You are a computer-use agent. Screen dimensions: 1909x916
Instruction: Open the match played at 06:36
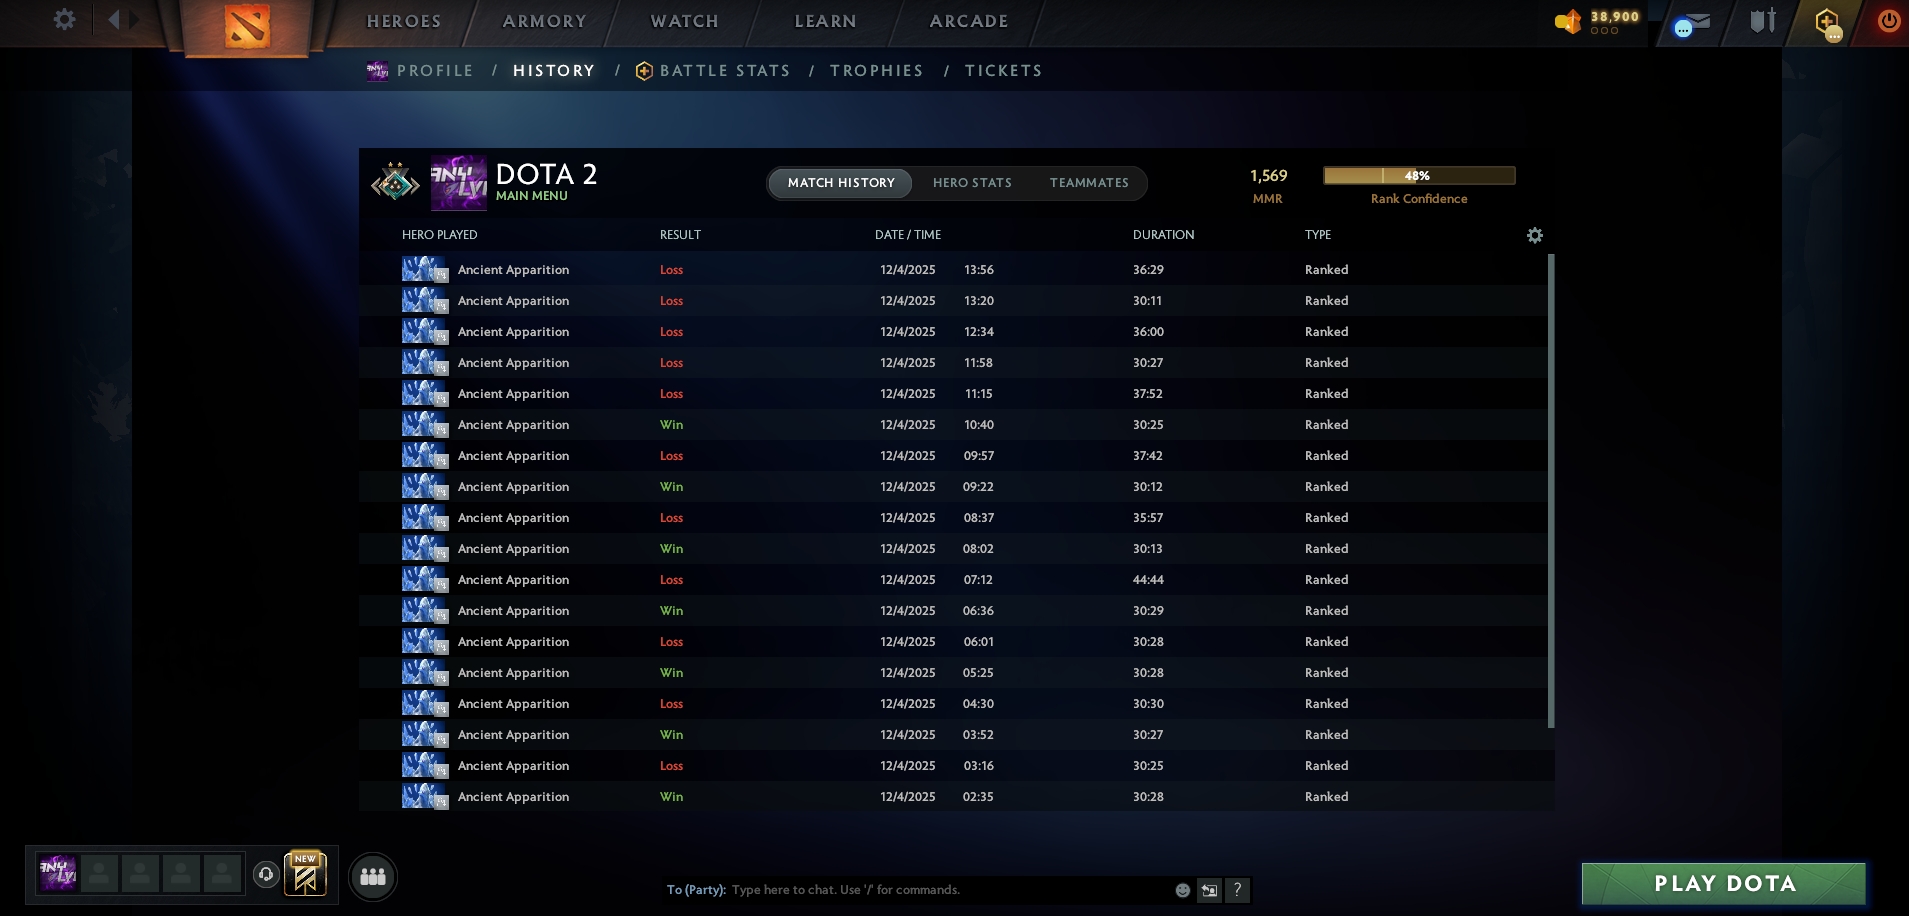click(x=953, y=611)
